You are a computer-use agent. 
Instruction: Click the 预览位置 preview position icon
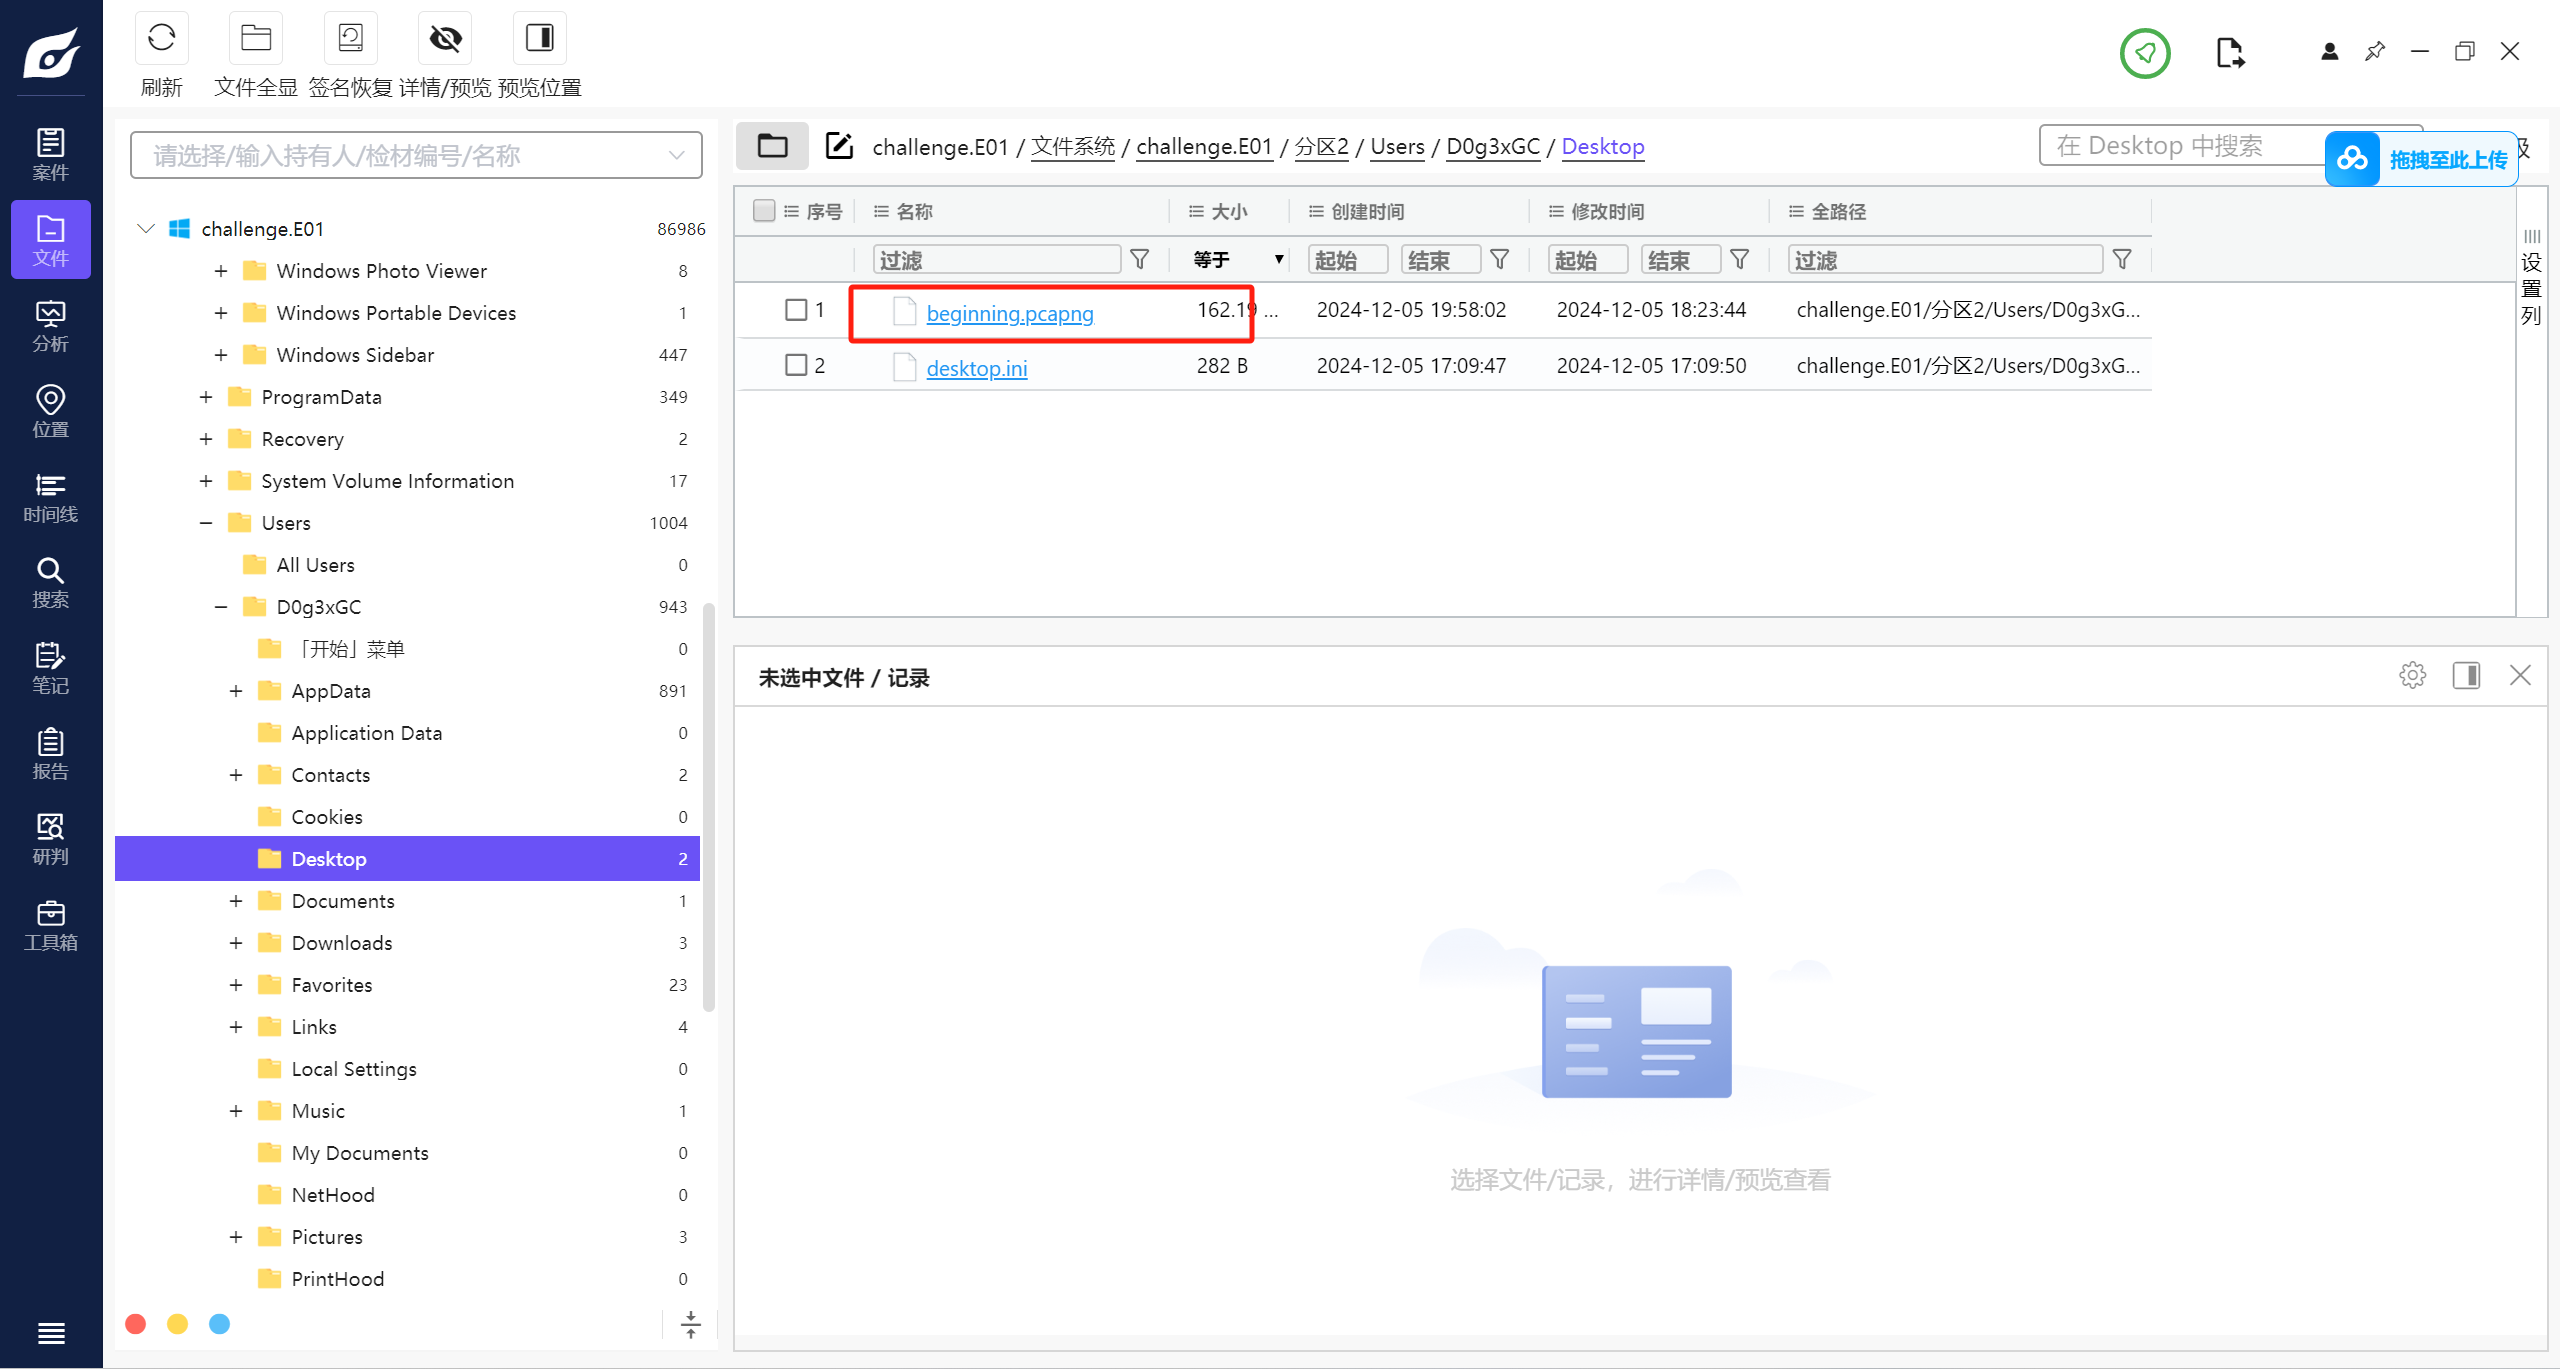[539, 39]
